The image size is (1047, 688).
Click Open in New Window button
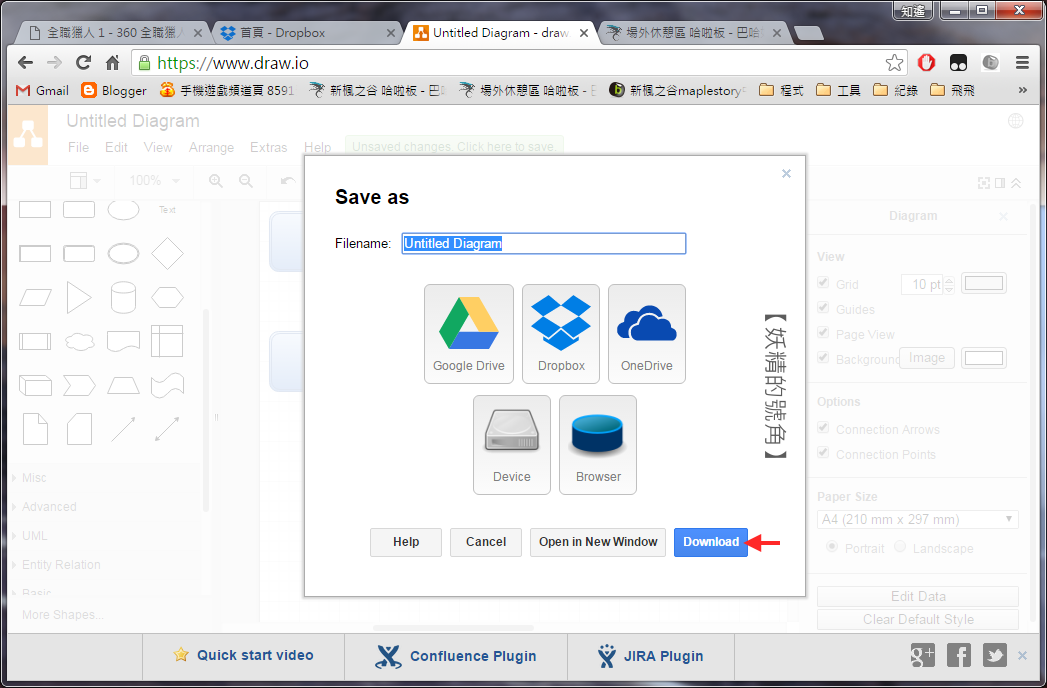pyautogui.click(x=598, y=542)
